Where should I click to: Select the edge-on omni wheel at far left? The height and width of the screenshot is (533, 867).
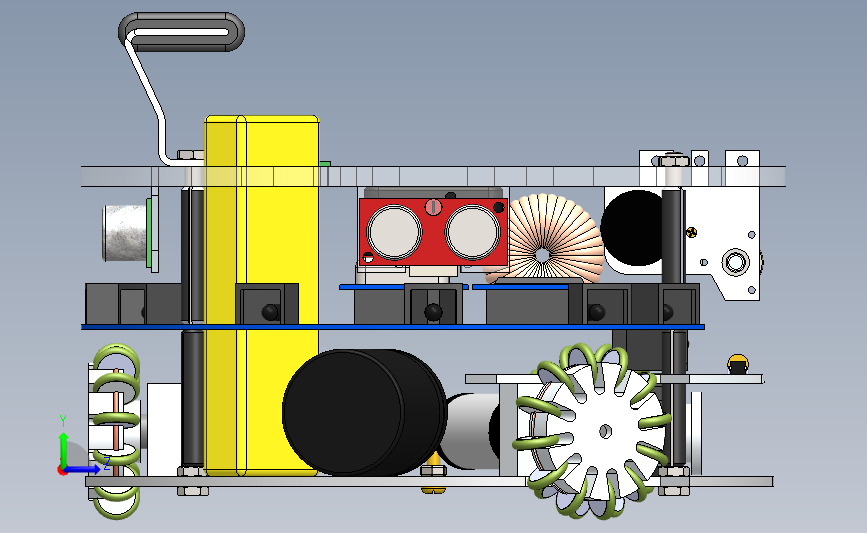coord(116,431)
